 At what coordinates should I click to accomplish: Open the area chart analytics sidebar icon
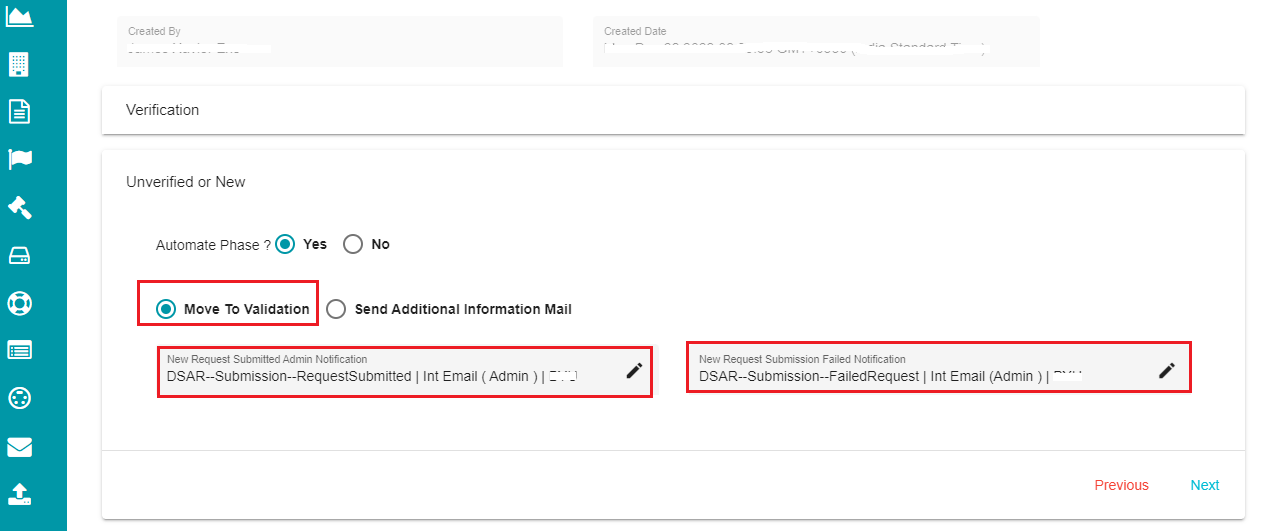[20, 16]
